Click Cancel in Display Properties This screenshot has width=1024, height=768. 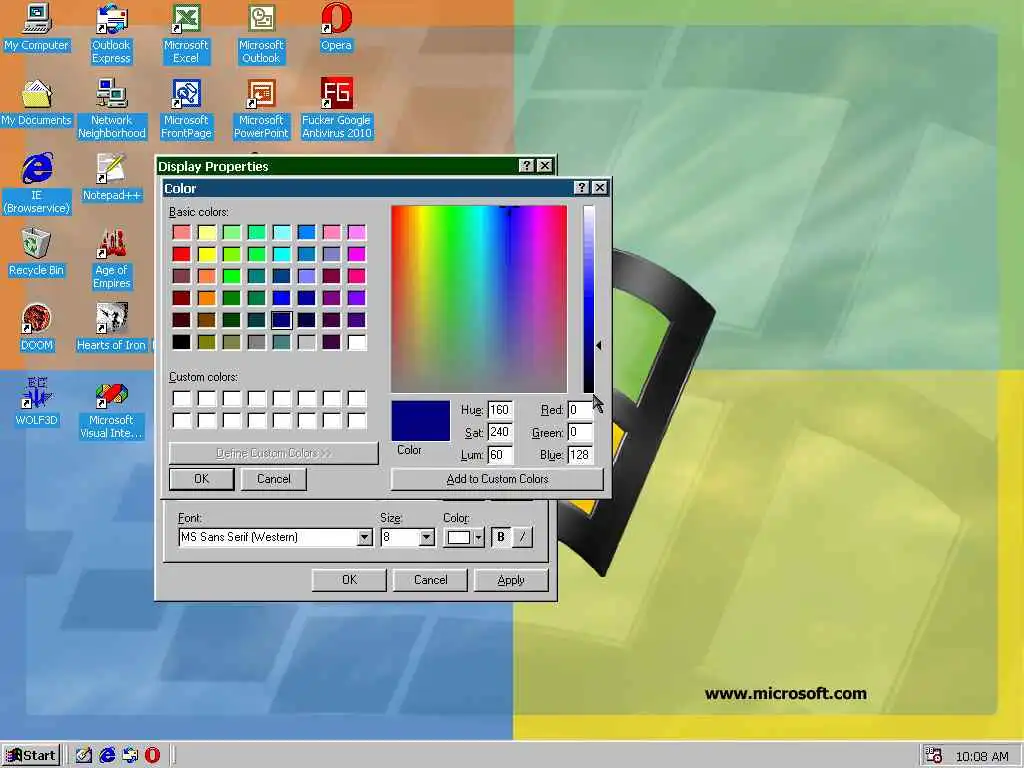(x=430, y=580)
